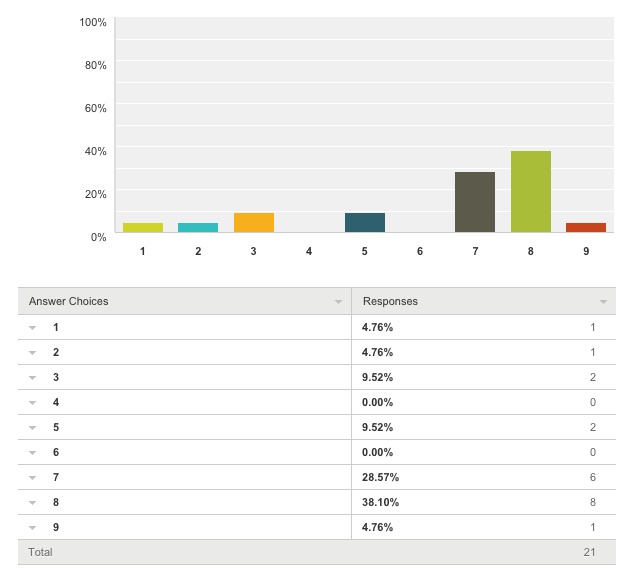Image resolution: width=631 pixels, height=573 pixels.
Task: Click the 38.10% response value
Action: (378, 503)
